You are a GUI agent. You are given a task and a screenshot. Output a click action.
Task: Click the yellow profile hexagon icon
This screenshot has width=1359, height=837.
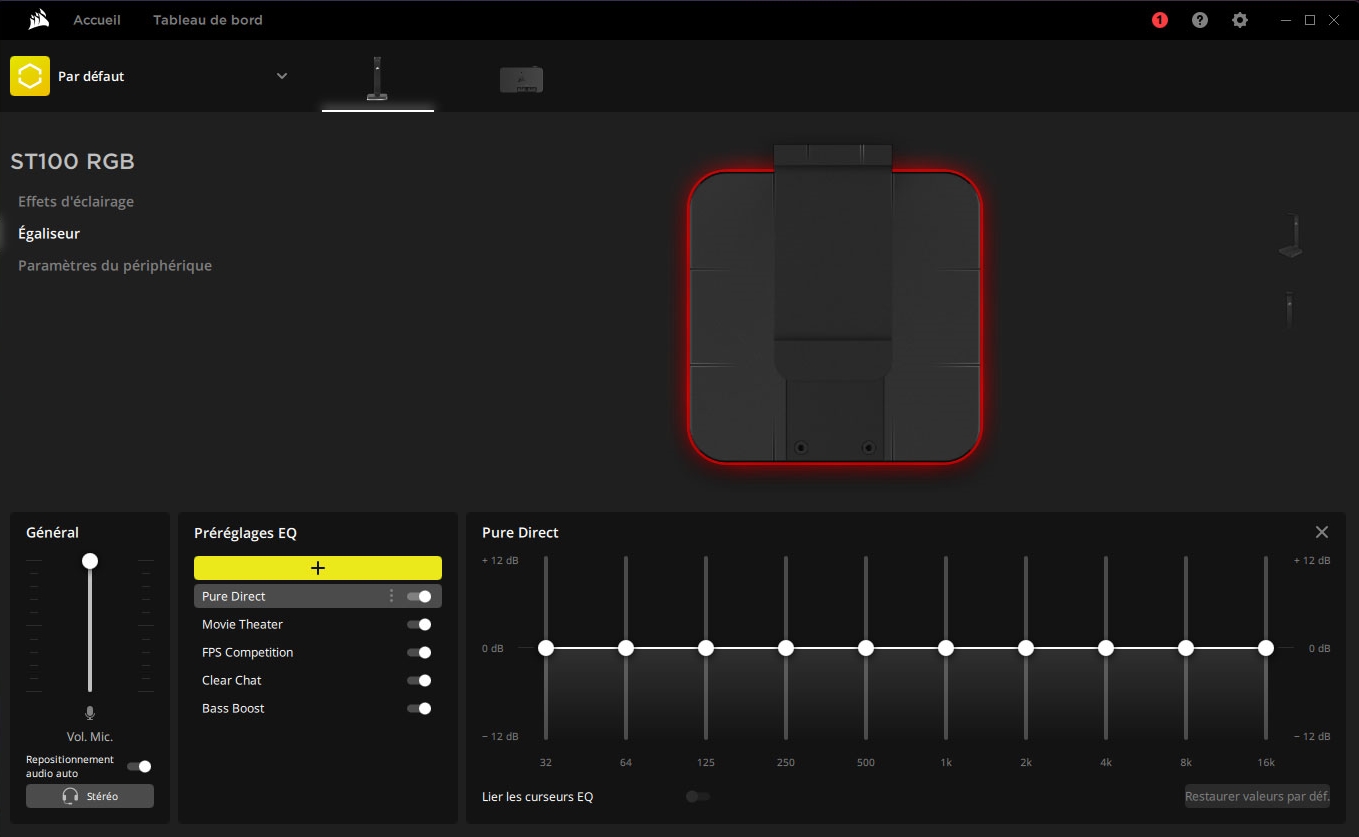coord(30,76)
